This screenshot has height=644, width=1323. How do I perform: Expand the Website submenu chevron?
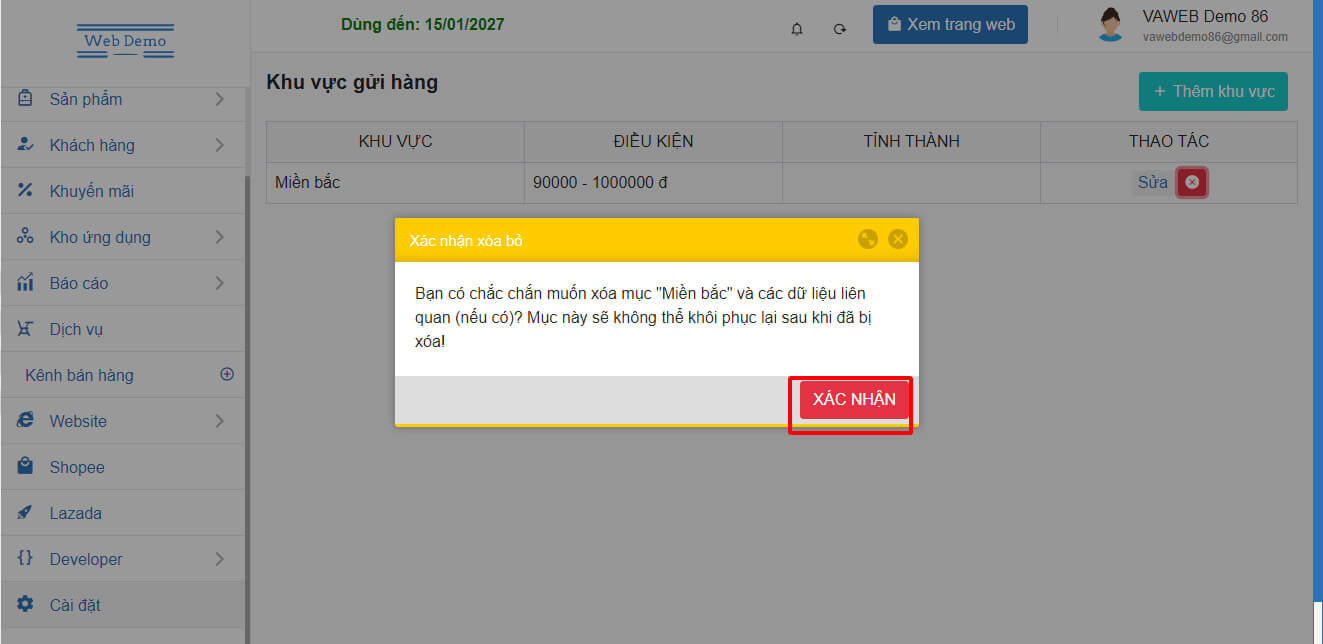219,421
